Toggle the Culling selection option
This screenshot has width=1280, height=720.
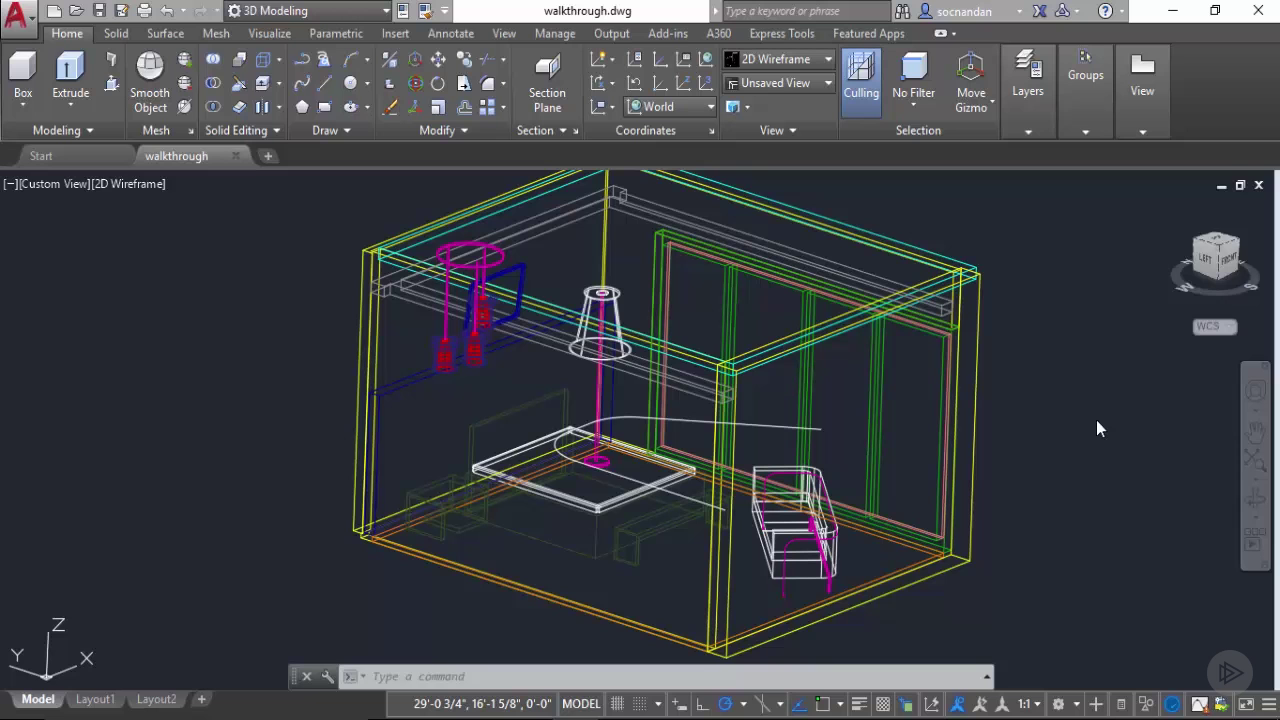[x=861, y=76]
